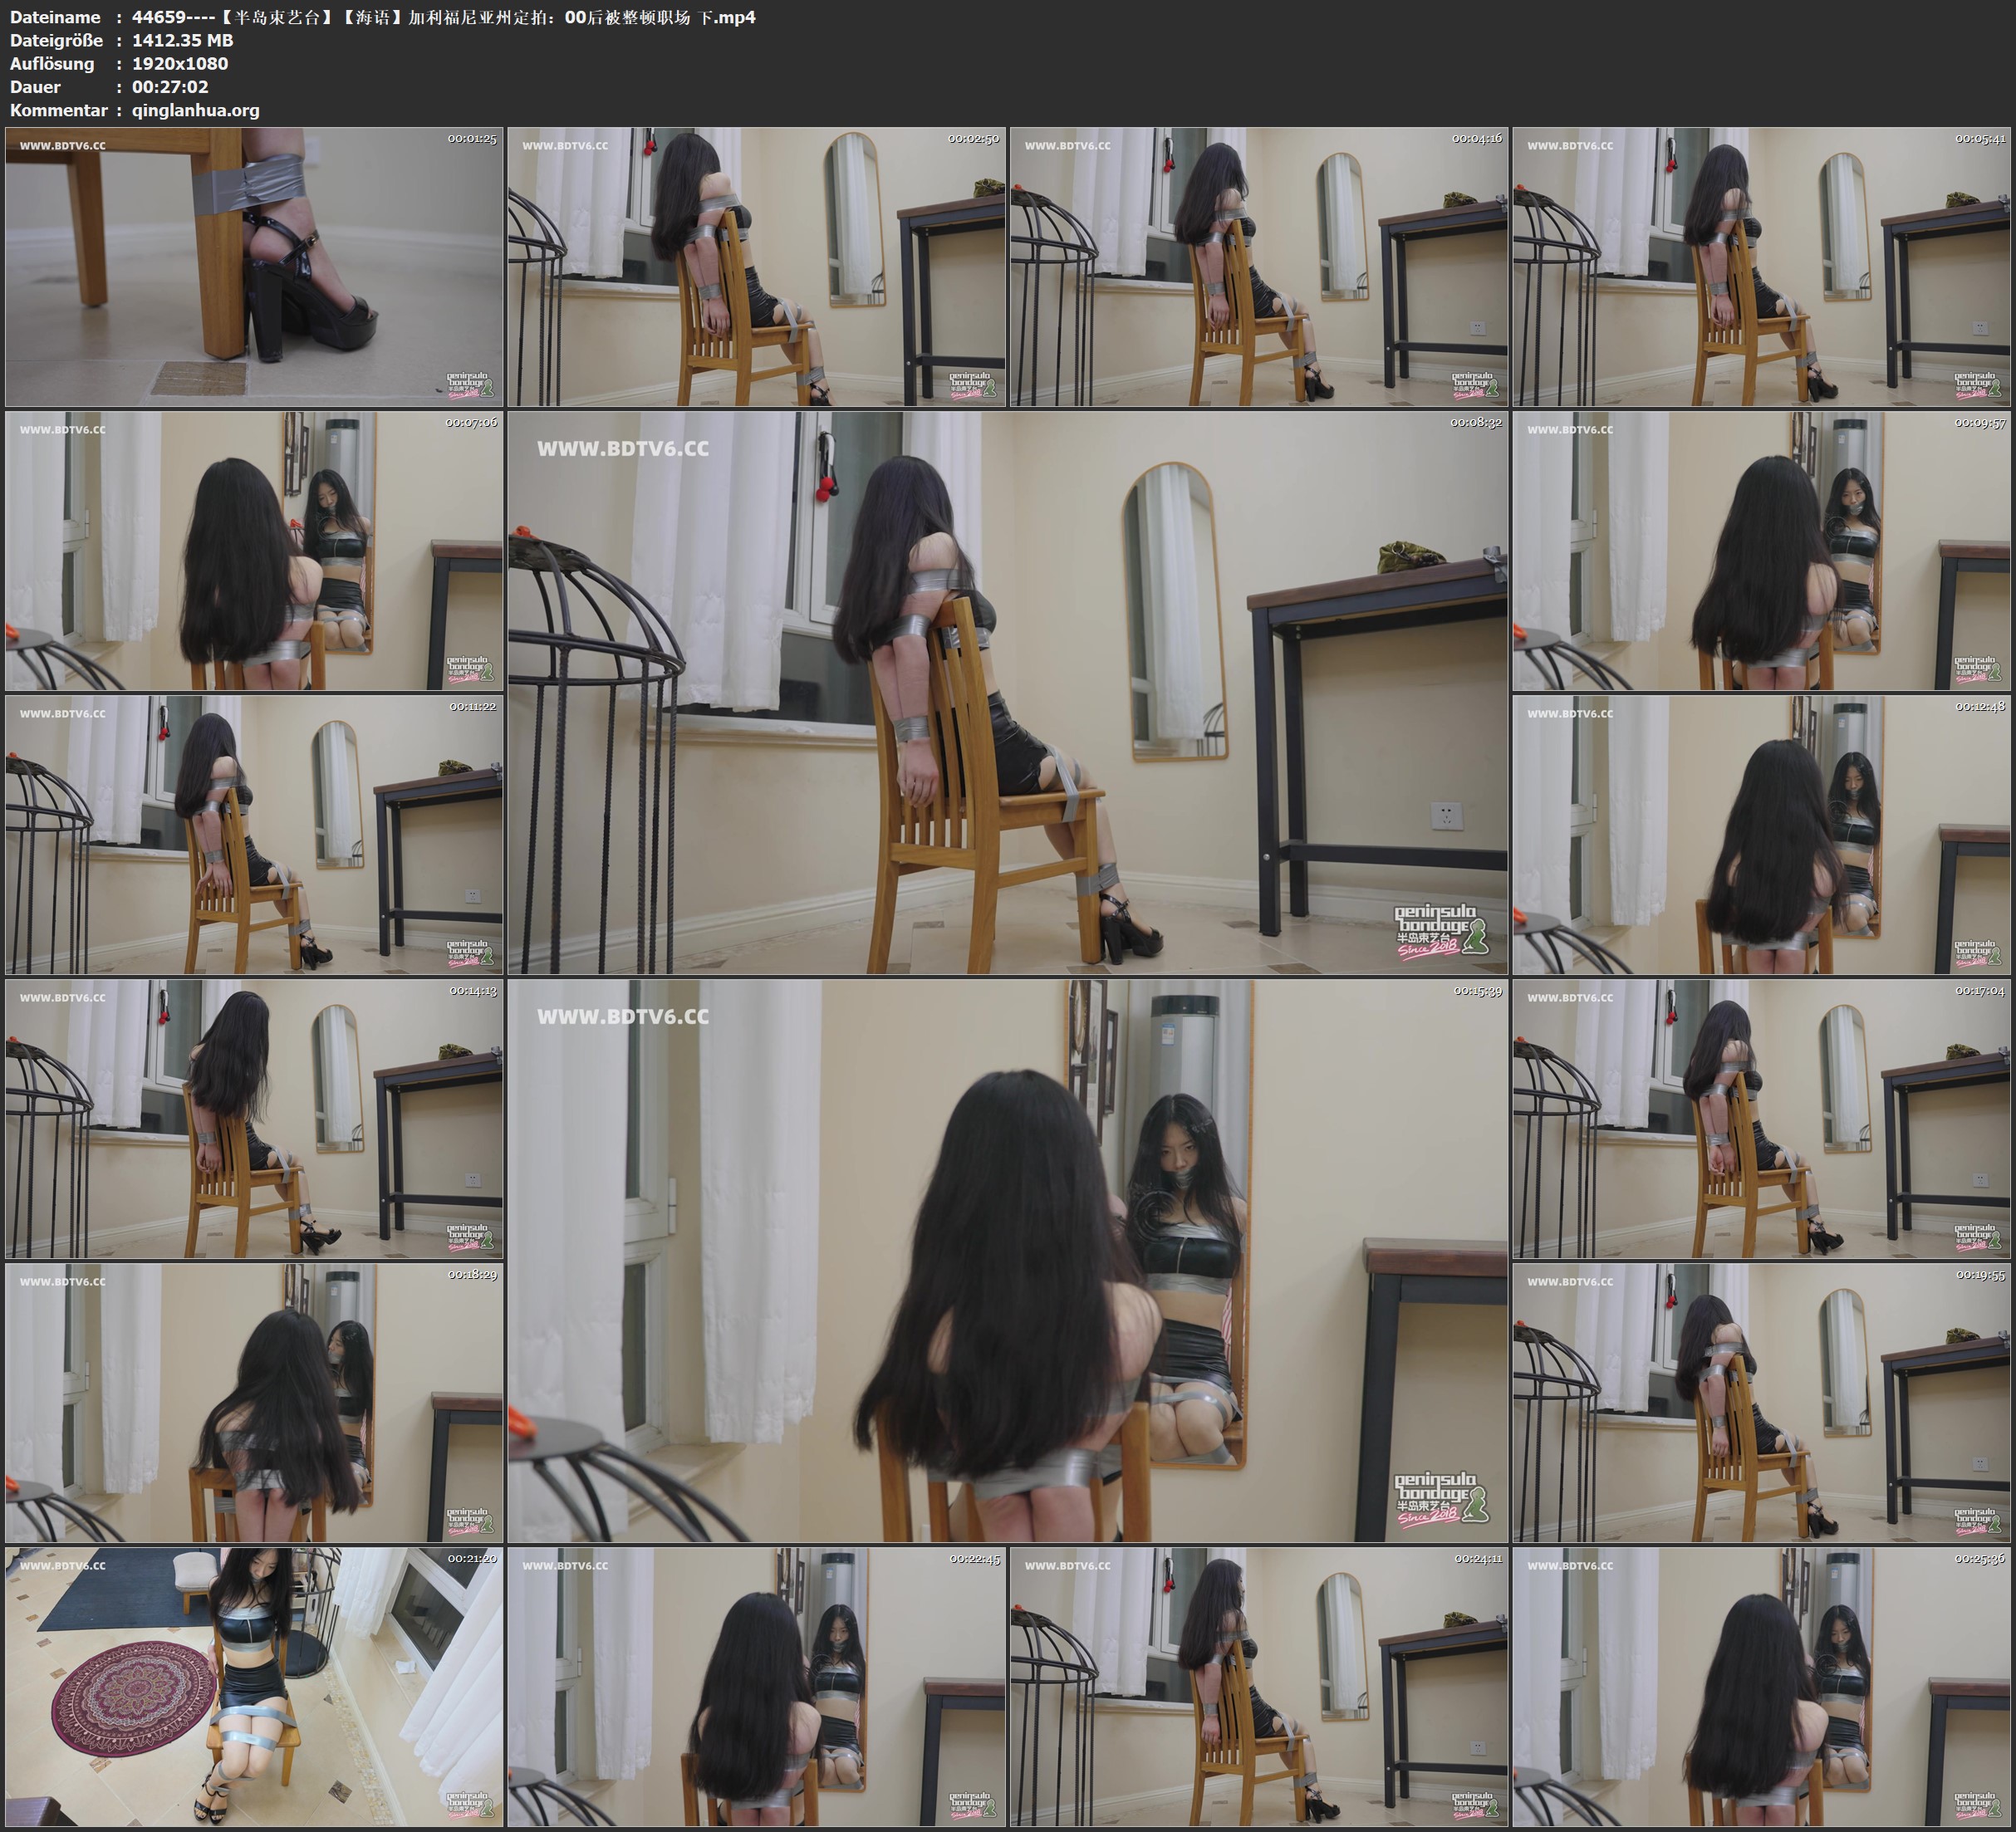Click the thumbnail with timestamp 00:09:57
The image size is (2016, 1832).
click(x=1761, y=550)
